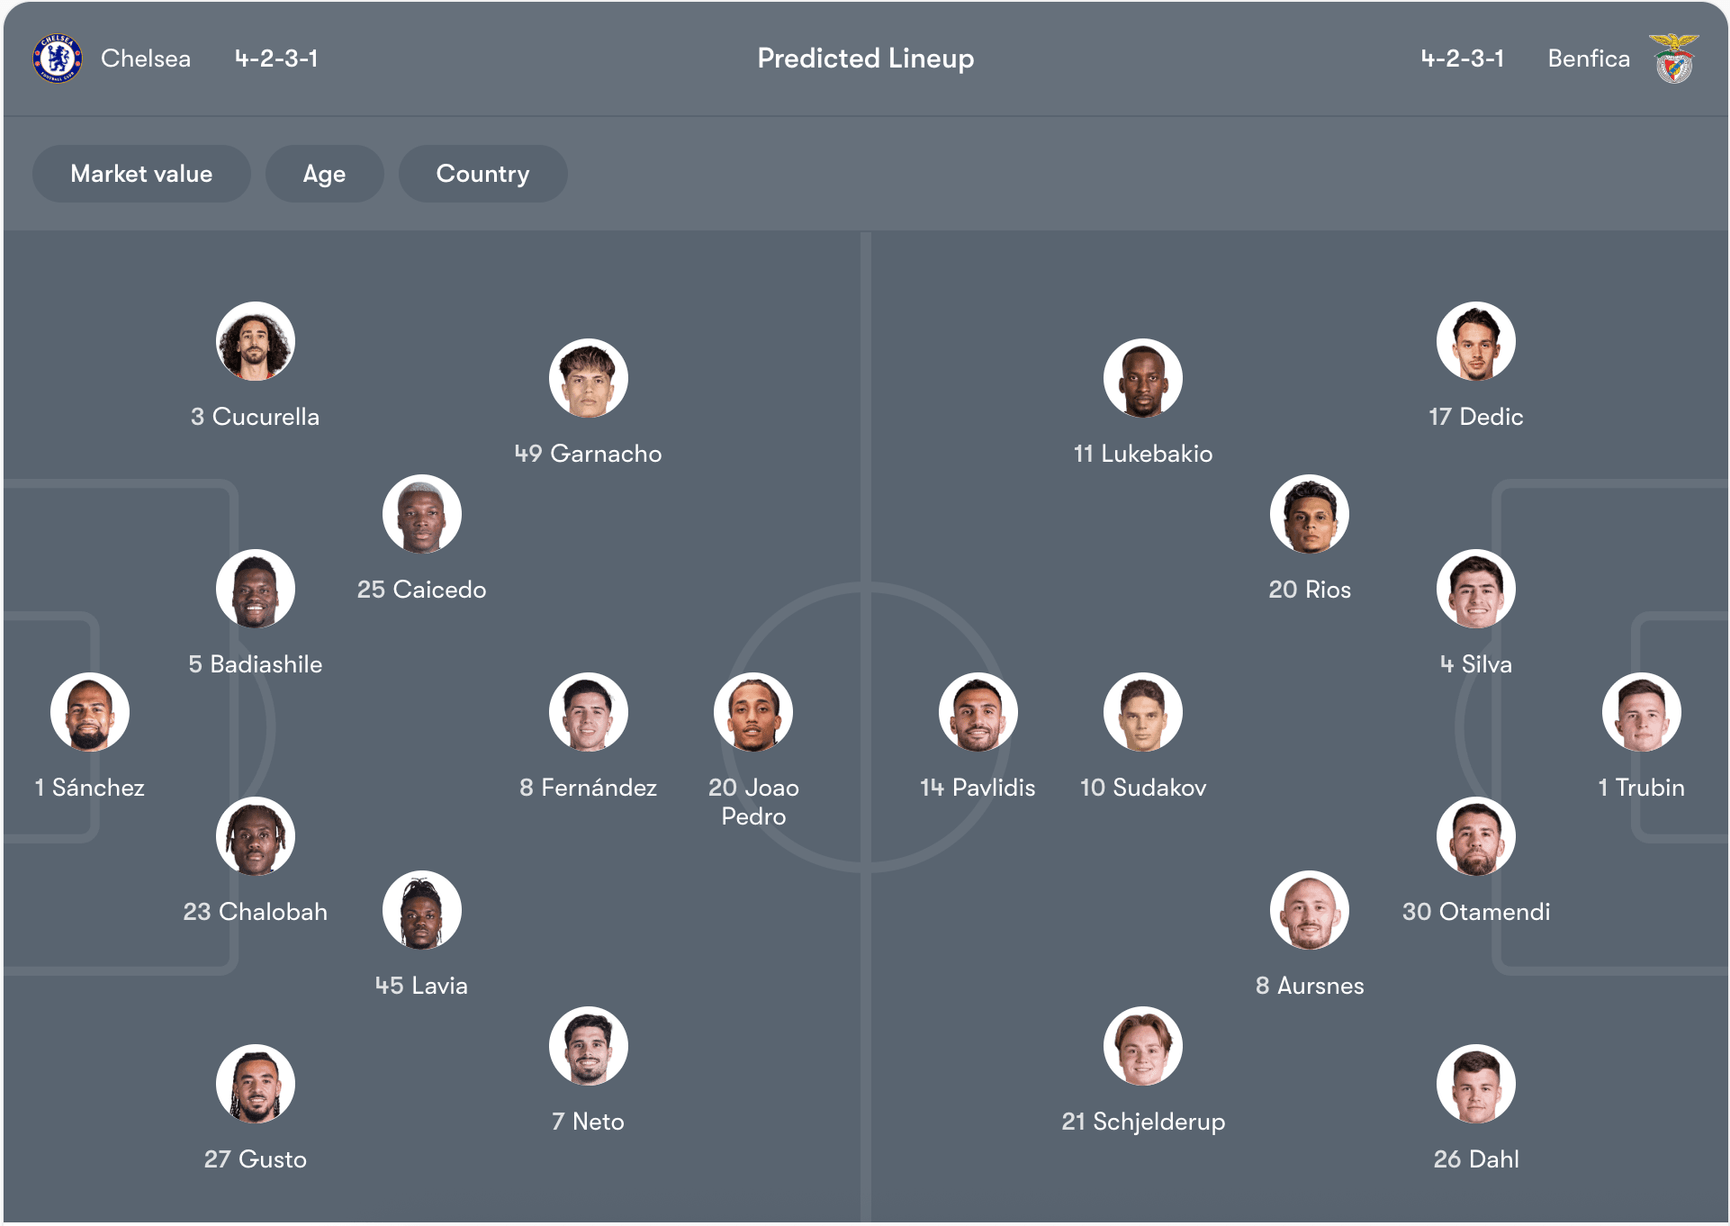Select Joao Pedro's player photo

point(753,713)
